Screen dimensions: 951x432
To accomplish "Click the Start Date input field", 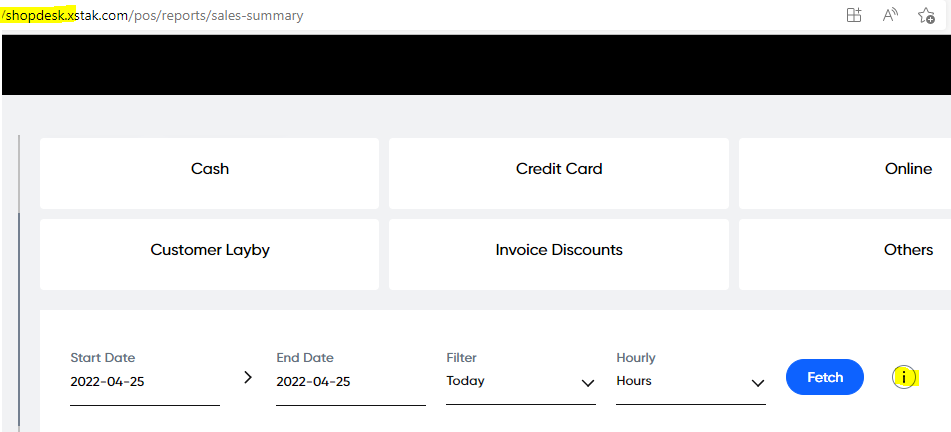I will tap(144, 382).
